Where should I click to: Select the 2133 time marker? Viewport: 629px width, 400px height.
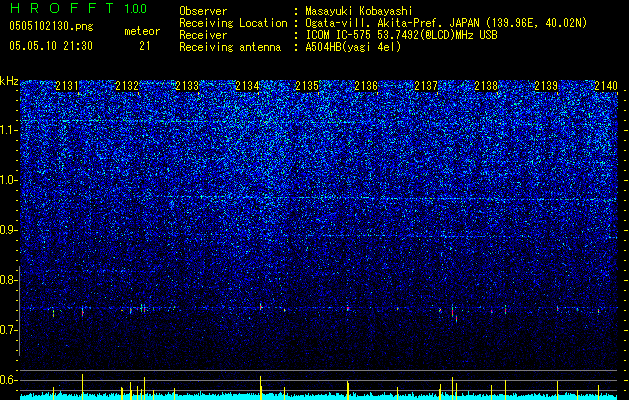[187, 86]
